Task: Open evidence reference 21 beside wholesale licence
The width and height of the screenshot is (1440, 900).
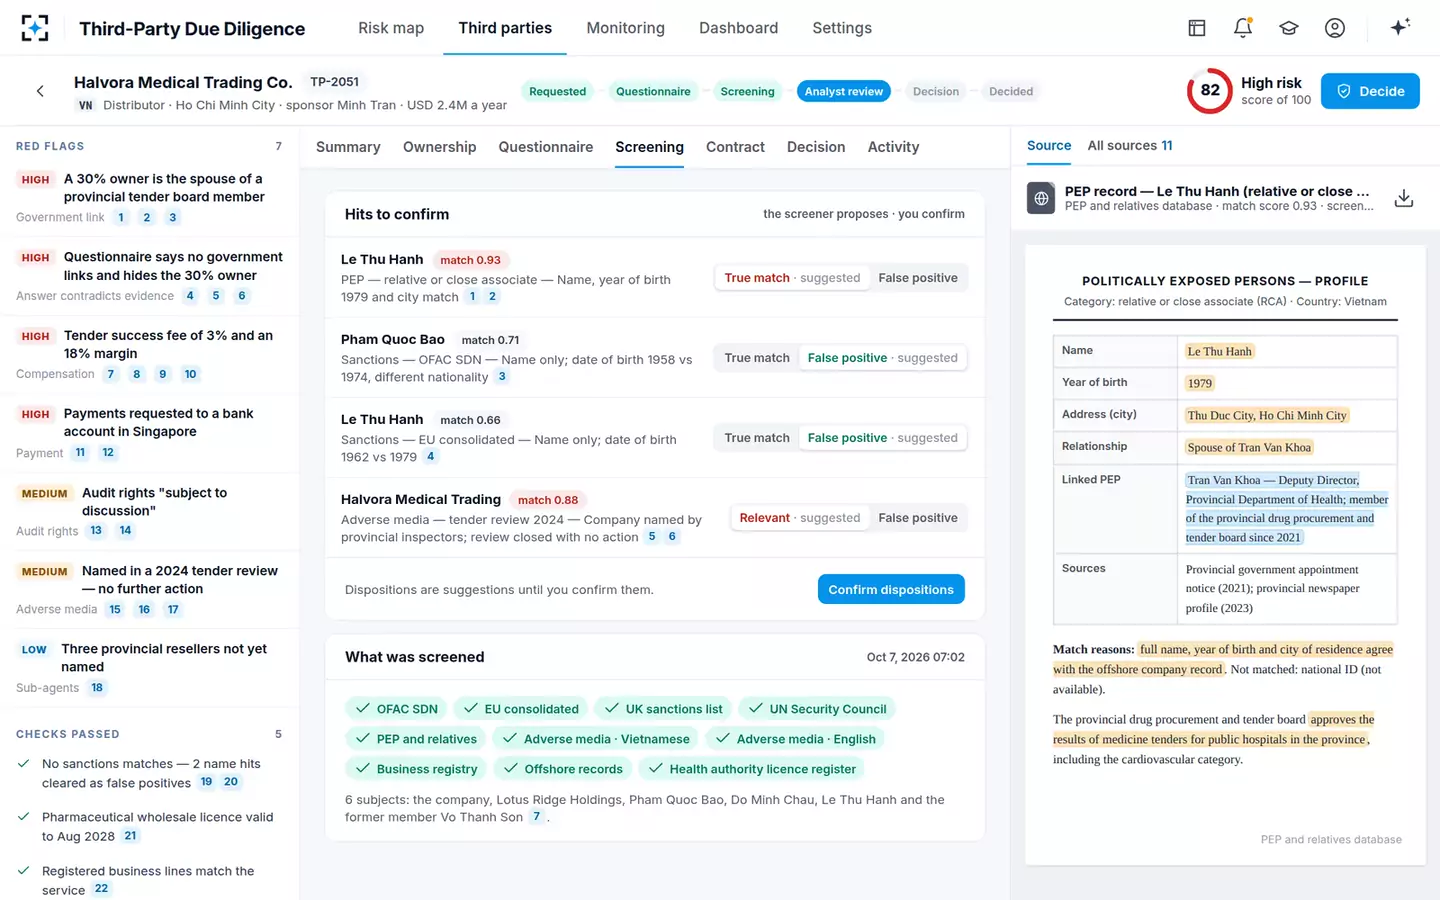Action: [131, 836]
